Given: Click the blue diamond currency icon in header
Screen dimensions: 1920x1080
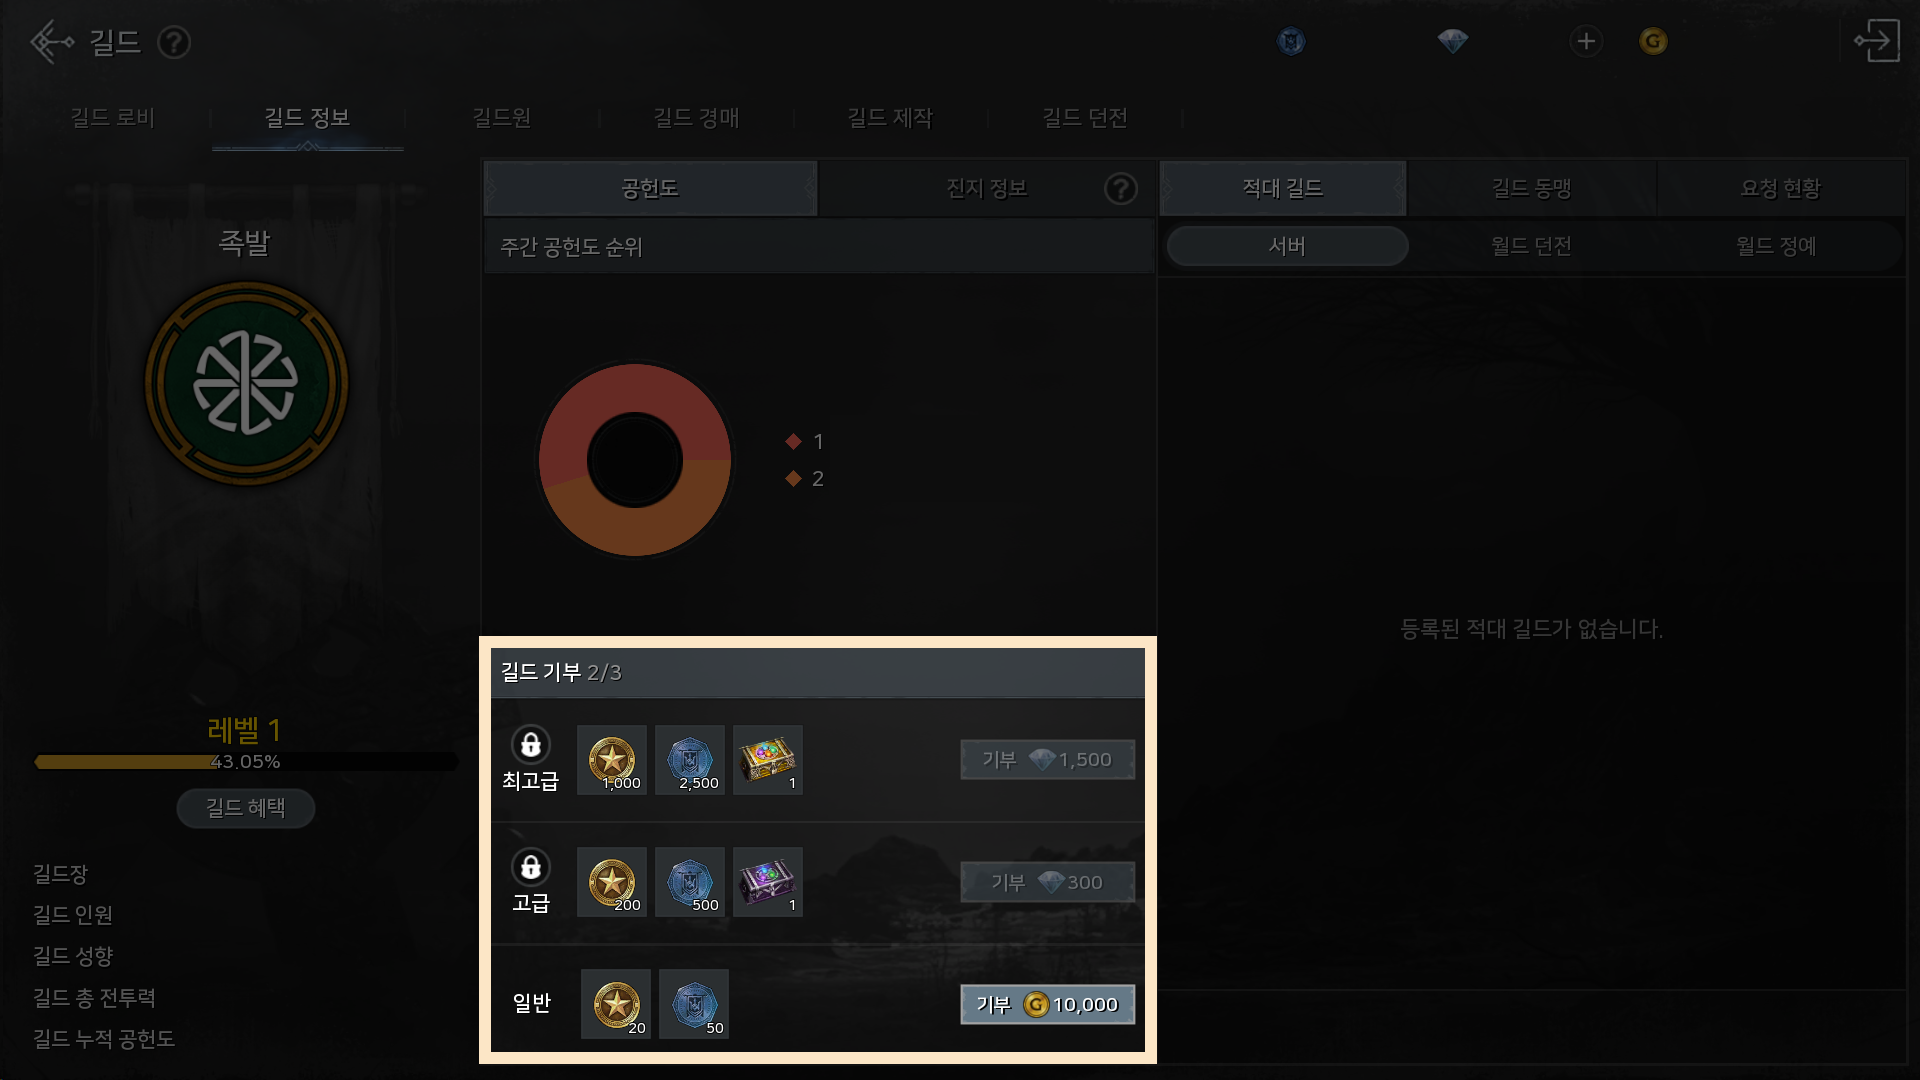Looking at the screenshot, I should click(1452, 41).
